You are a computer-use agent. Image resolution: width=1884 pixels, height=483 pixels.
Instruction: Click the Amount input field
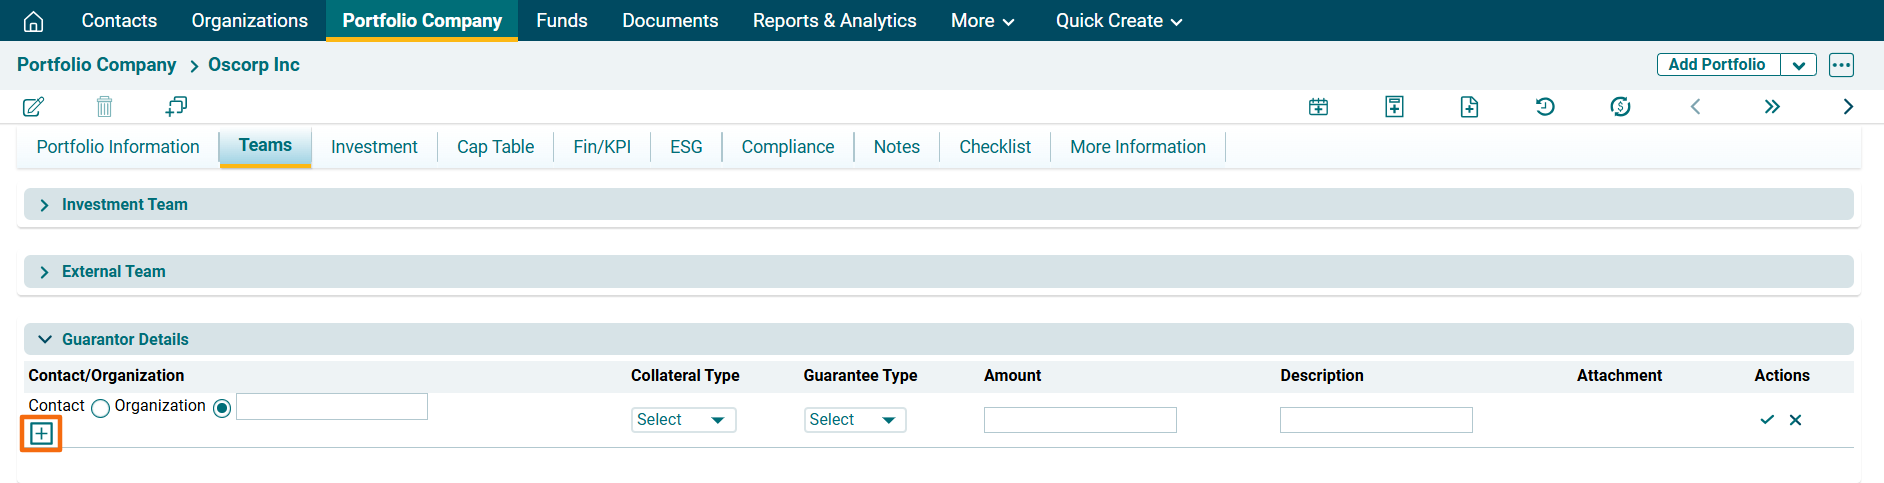click(1079, 420)
